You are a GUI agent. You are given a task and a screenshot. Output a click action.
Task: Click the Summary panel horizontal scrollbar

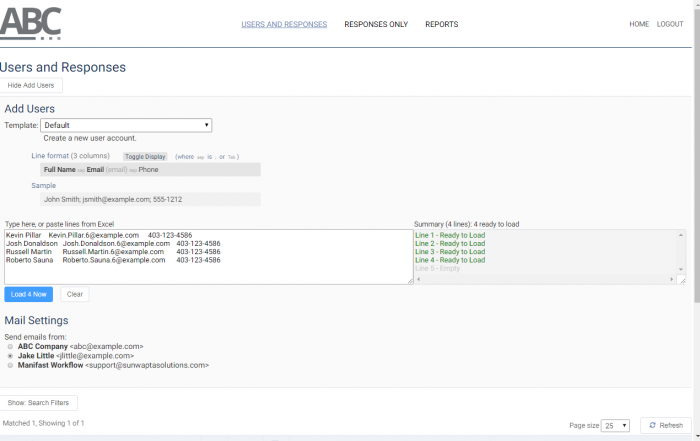pos(545,280)
